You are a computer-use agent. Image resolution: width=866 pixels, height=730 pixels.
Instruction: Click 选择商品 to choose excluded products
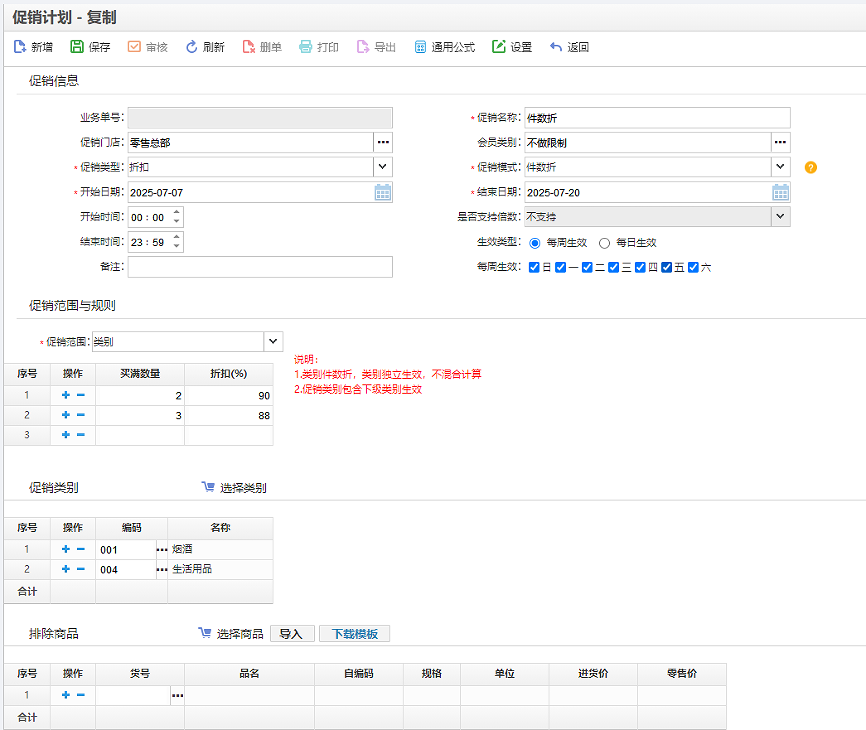(x=231, y=633)
